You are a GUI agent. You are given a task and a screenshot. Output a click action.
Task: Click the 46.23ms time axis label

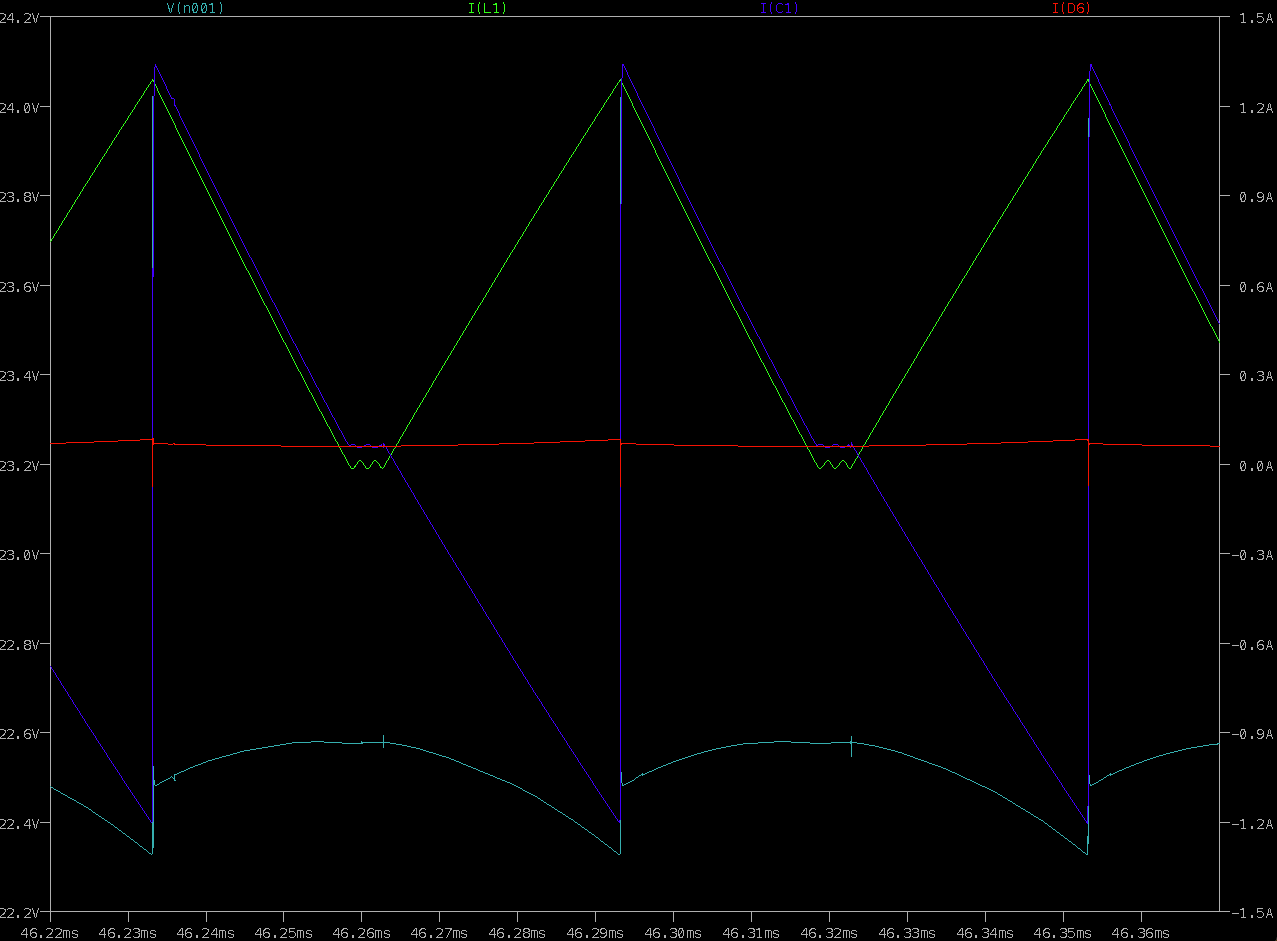128,932
